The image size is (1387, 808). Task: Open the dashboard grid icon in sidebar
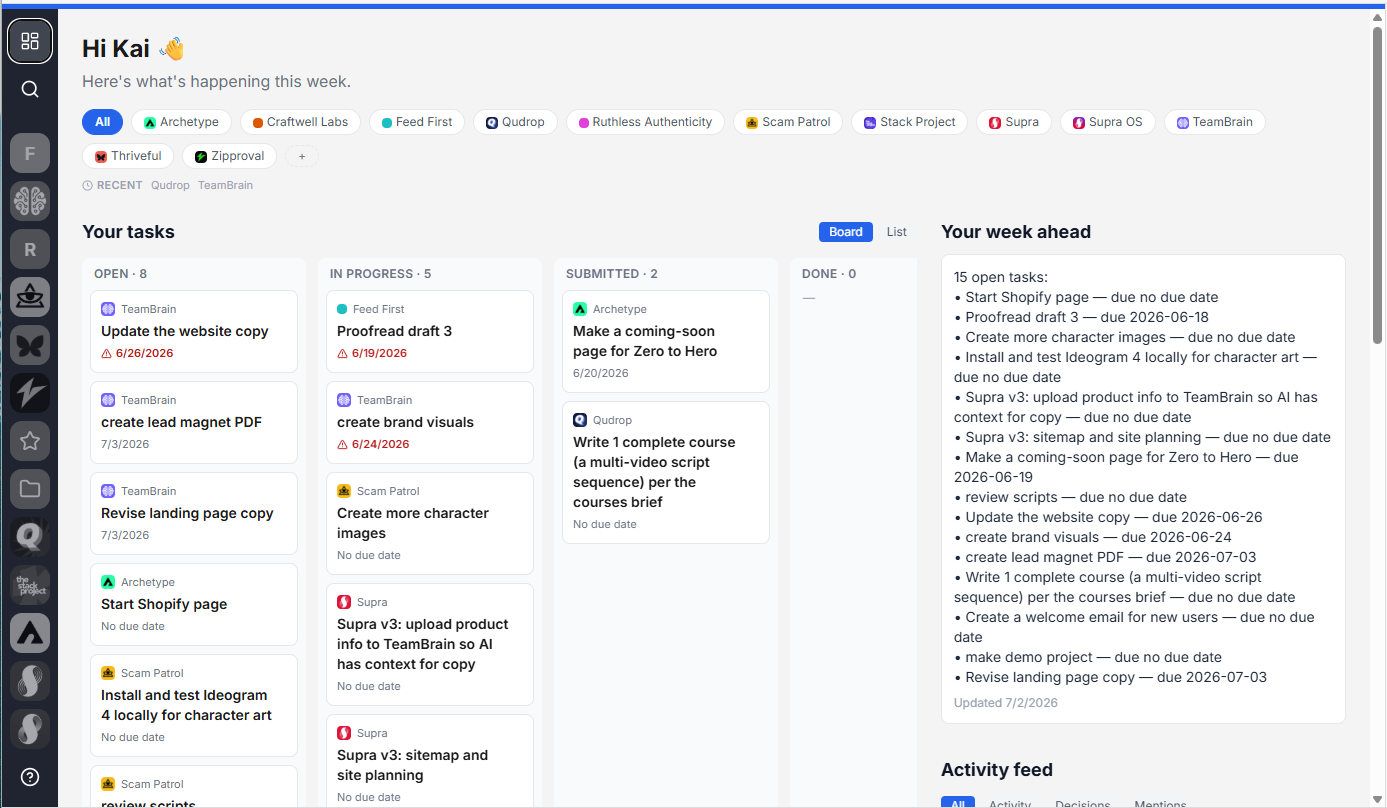tap(30, 41)
